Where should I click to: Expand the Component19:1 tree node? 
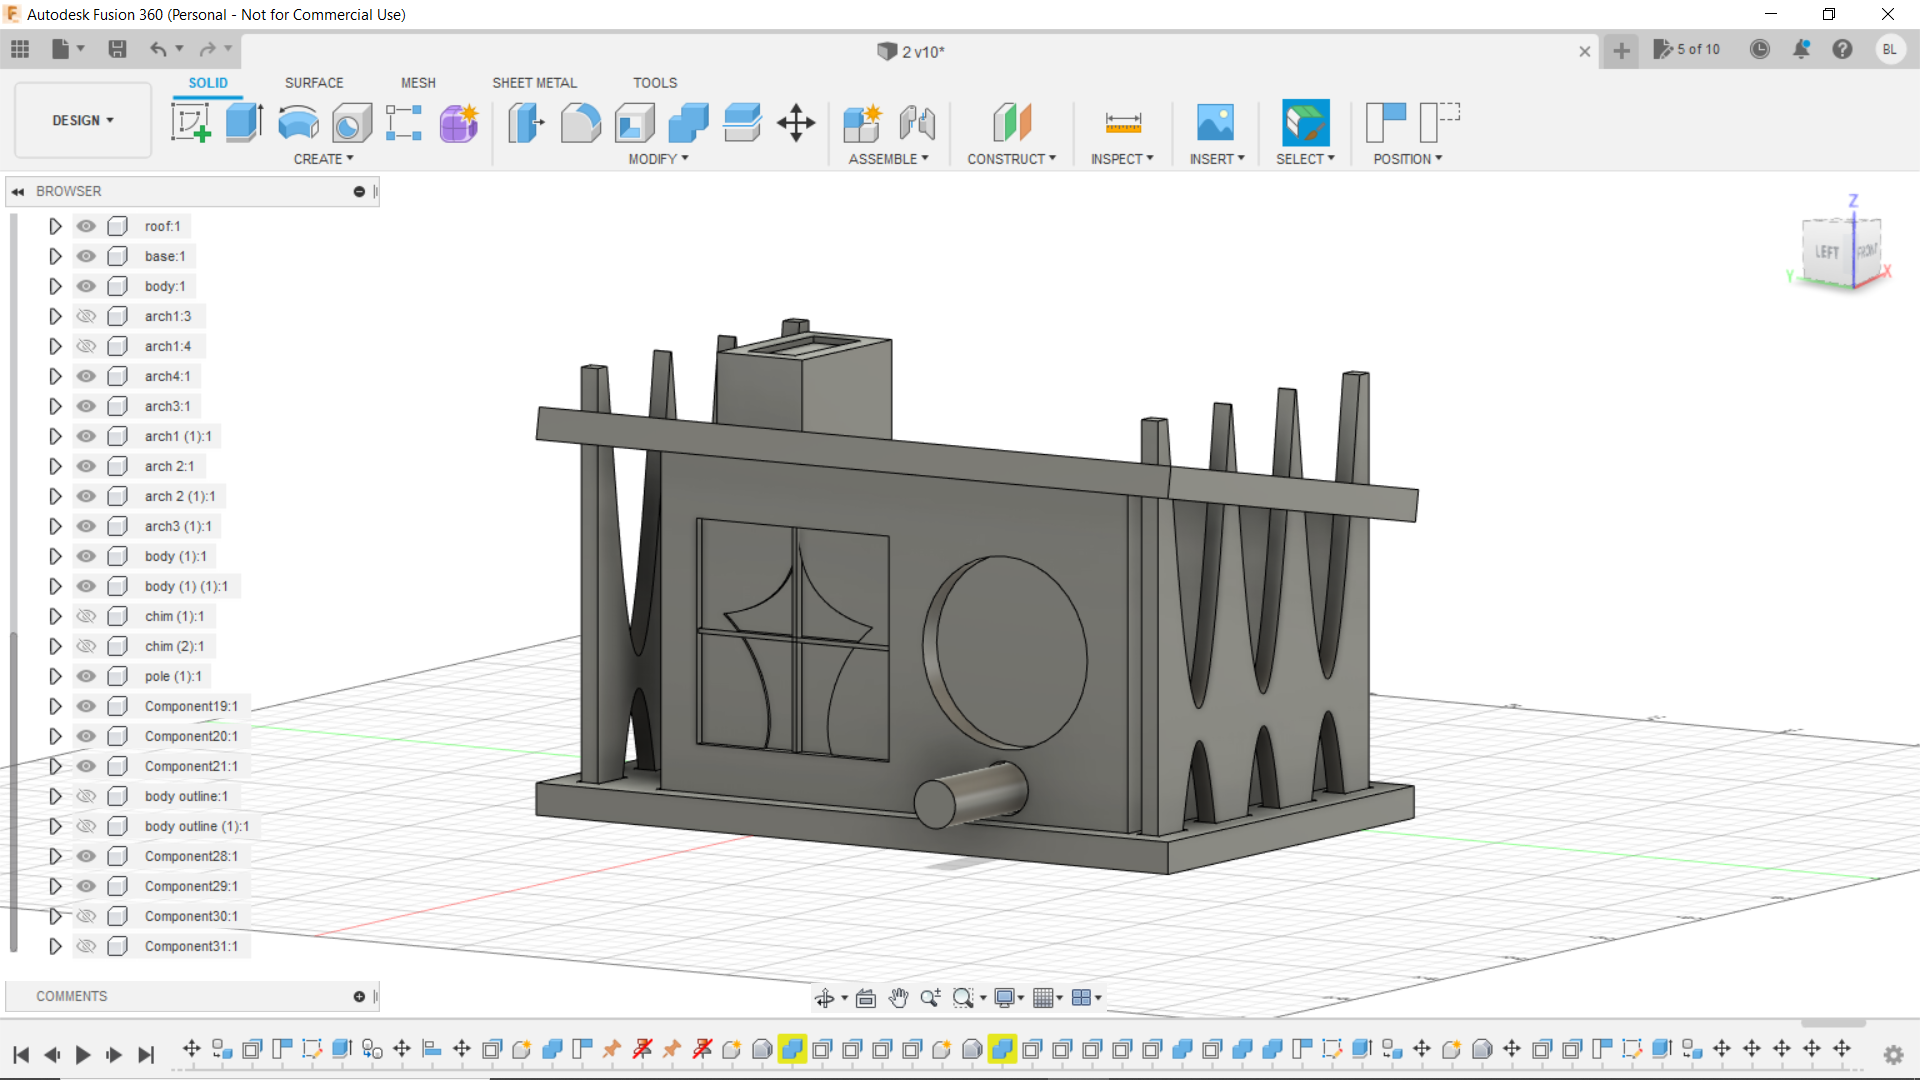click(x=55, y=706)
